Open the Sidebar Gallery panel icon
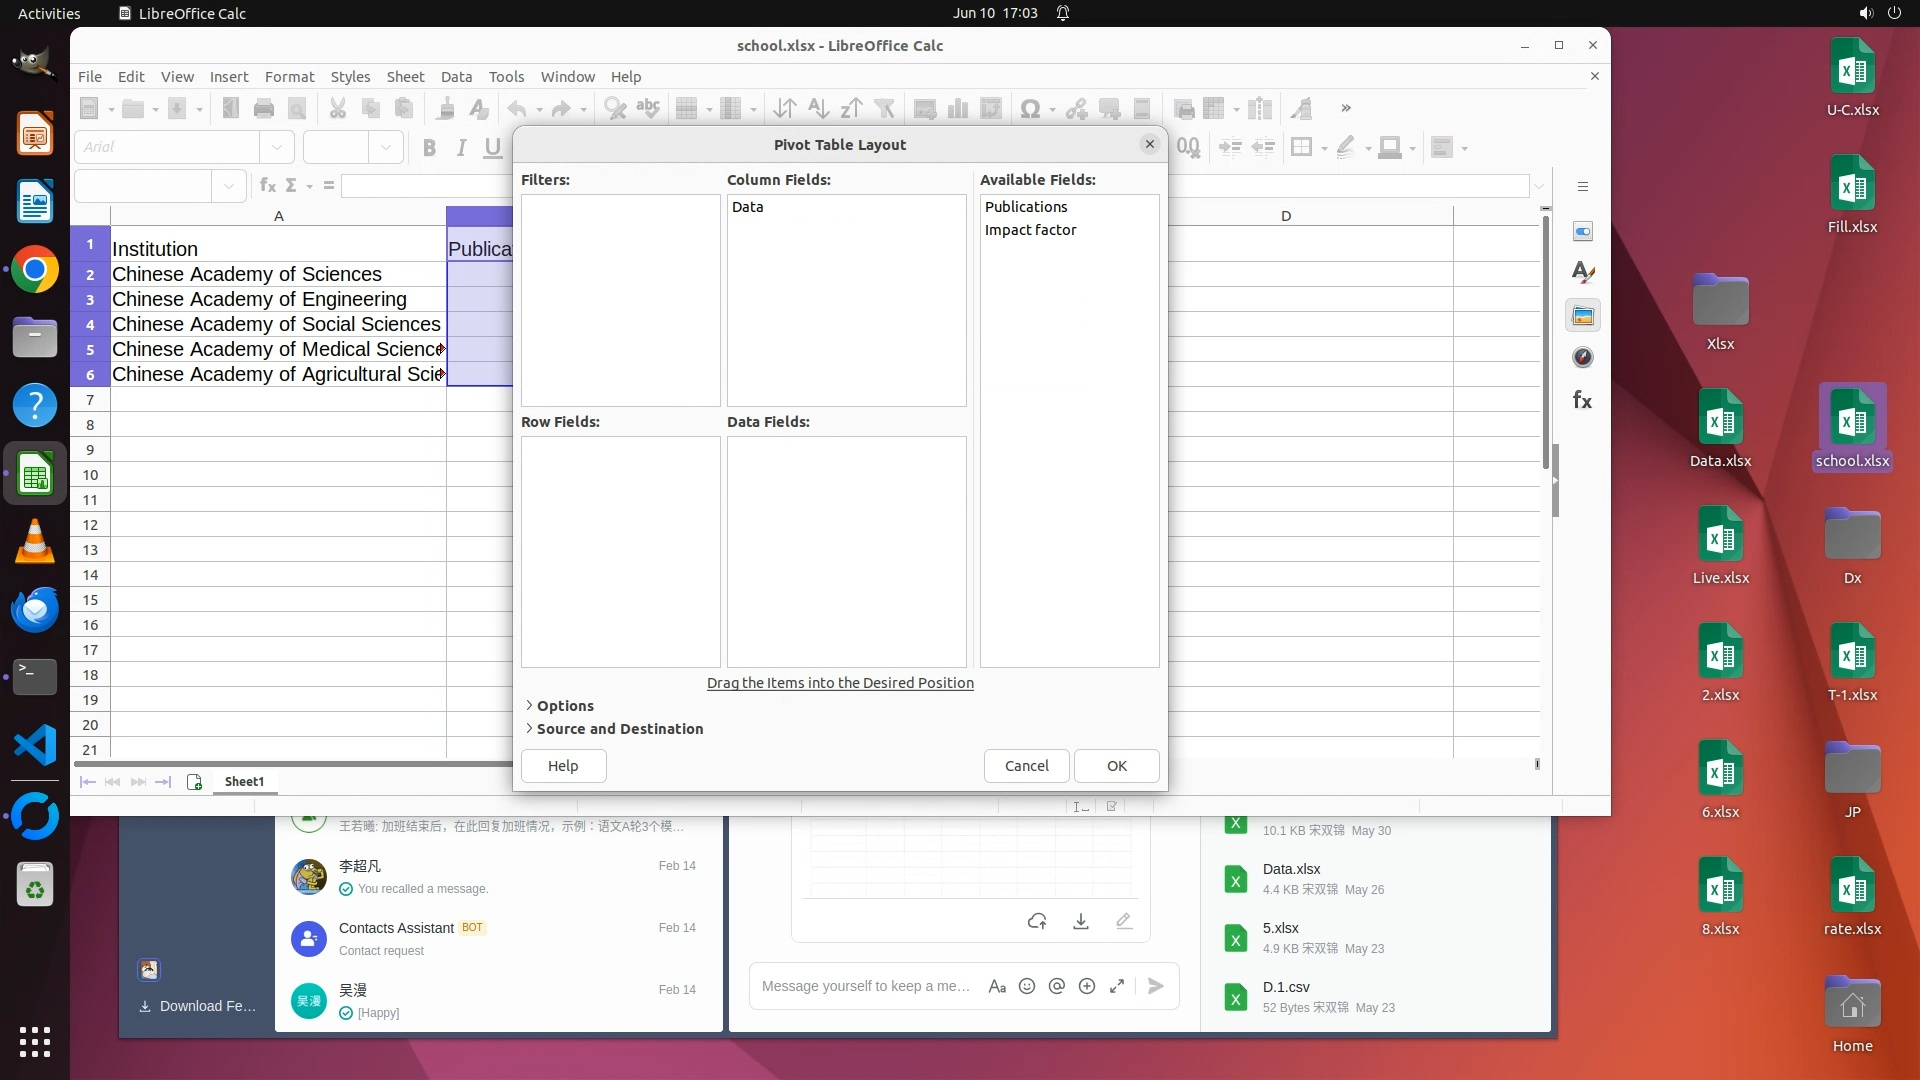Screen dimensions: 1920x1080 [1582, 316]
